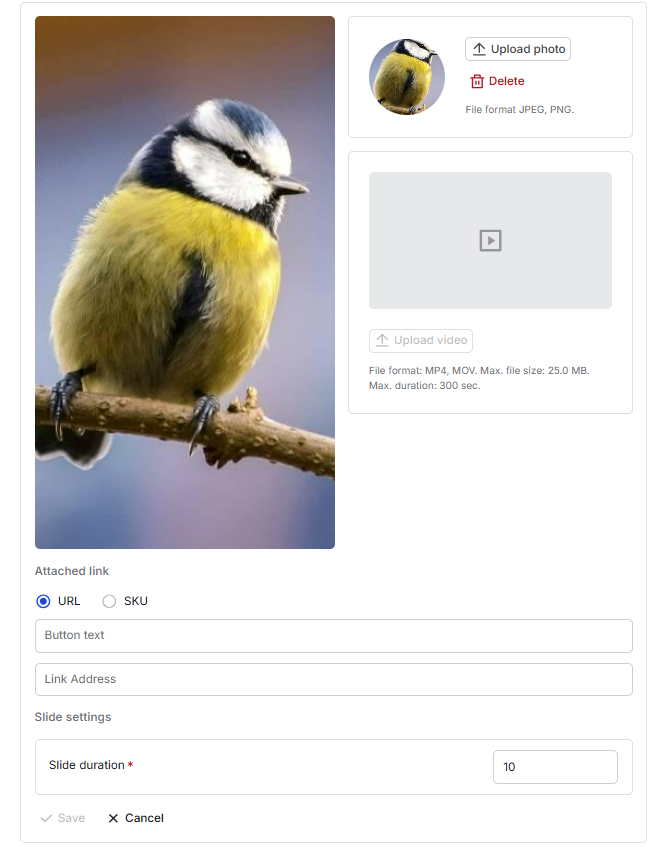This screenshot has height=847, width=656.
Task: Click the Cancel button text
Action: 144,818
